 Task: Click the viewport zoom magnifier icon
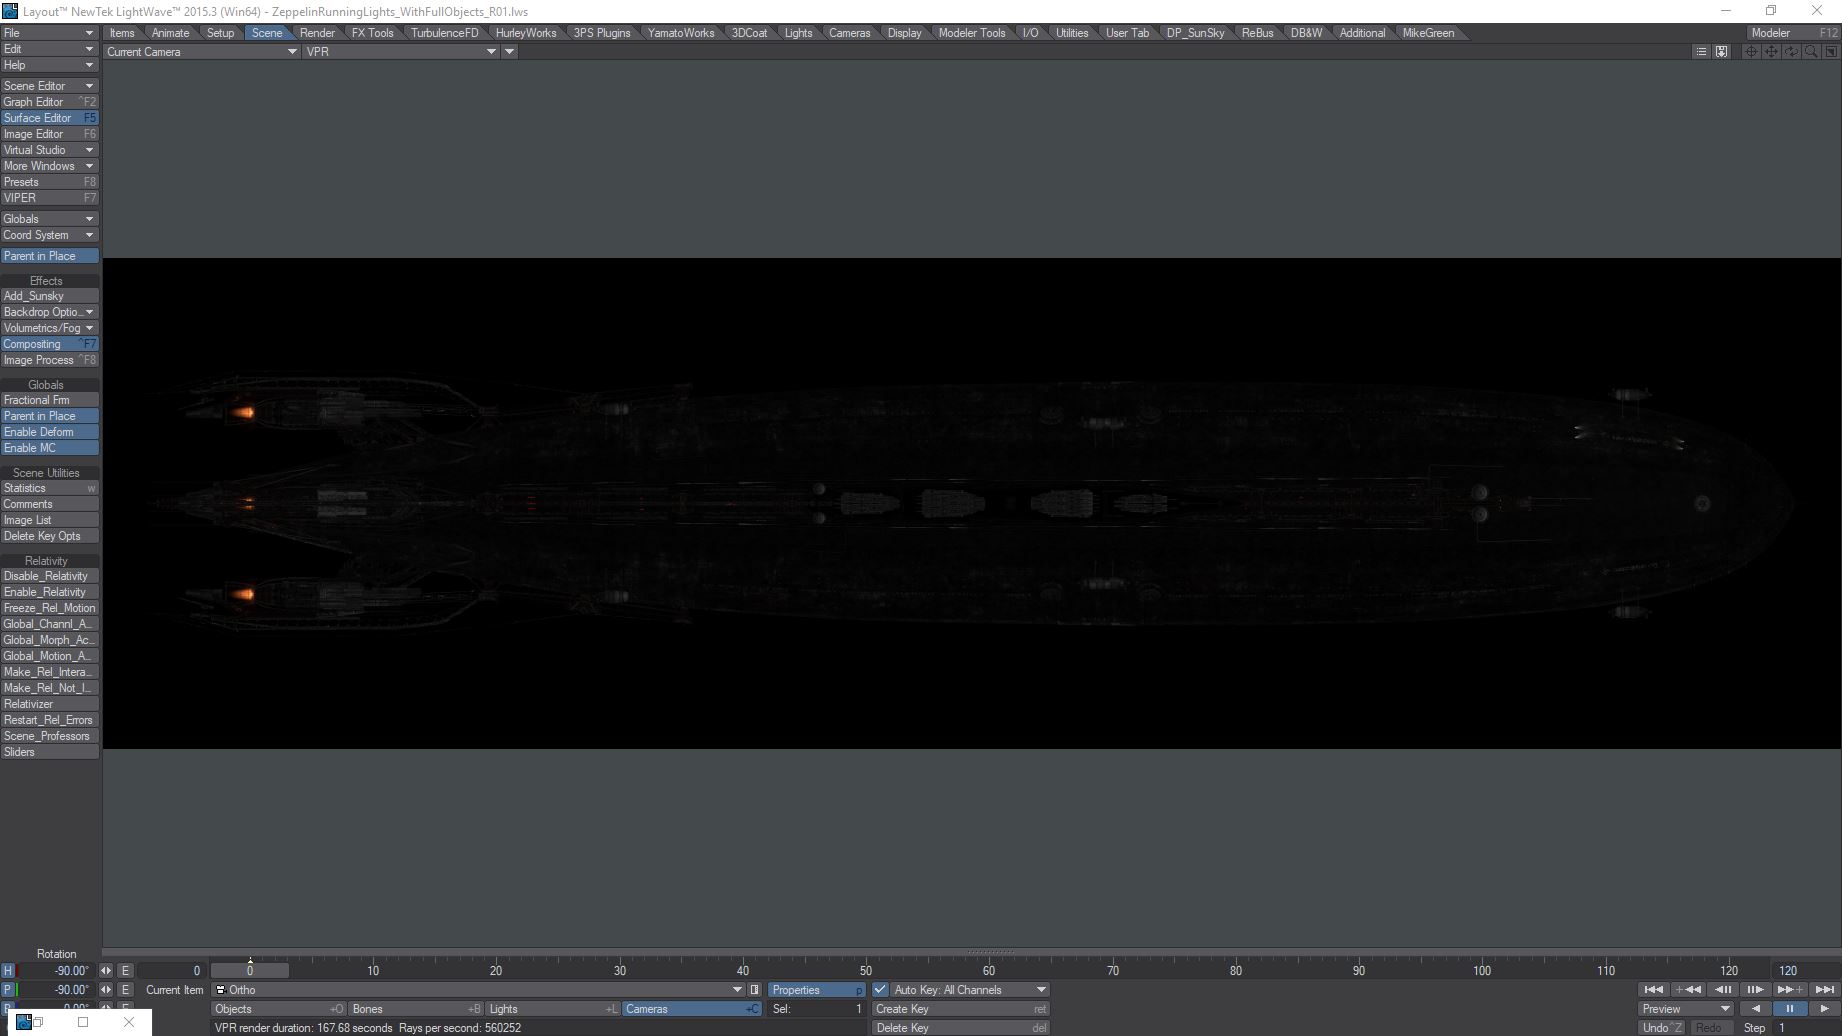click(x=1811, y=52)
